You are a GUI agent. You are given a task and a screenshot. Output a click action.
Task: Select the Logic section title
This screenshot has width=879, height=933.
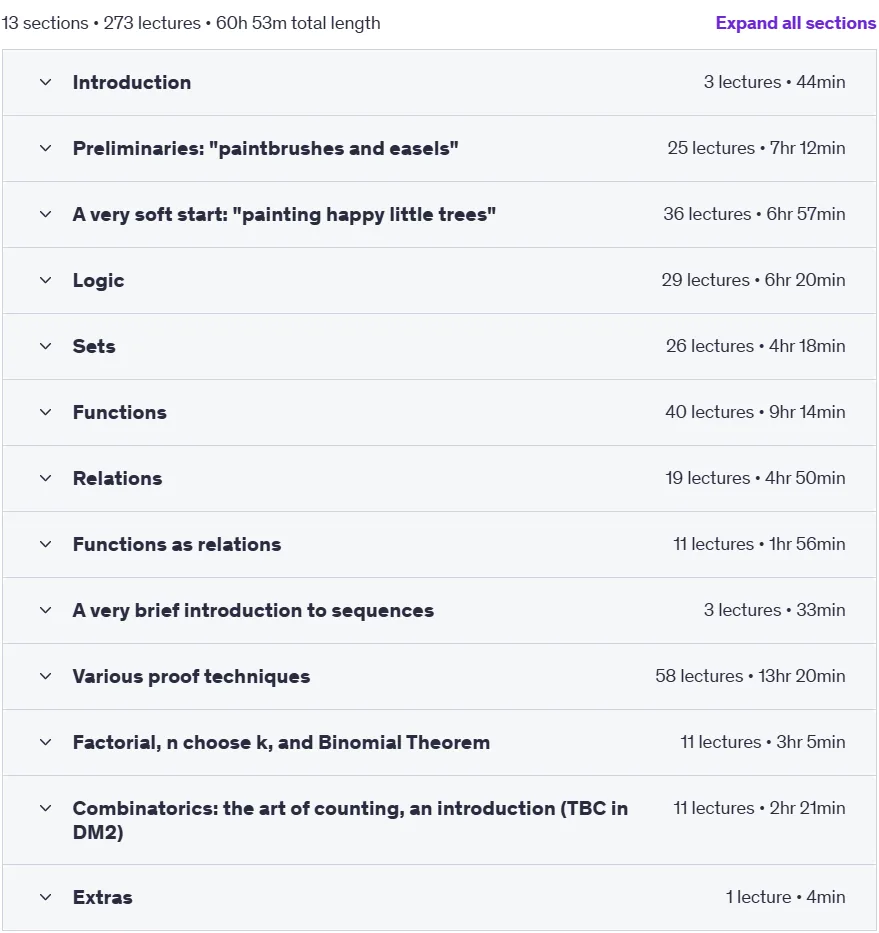(x=98, y=281)
